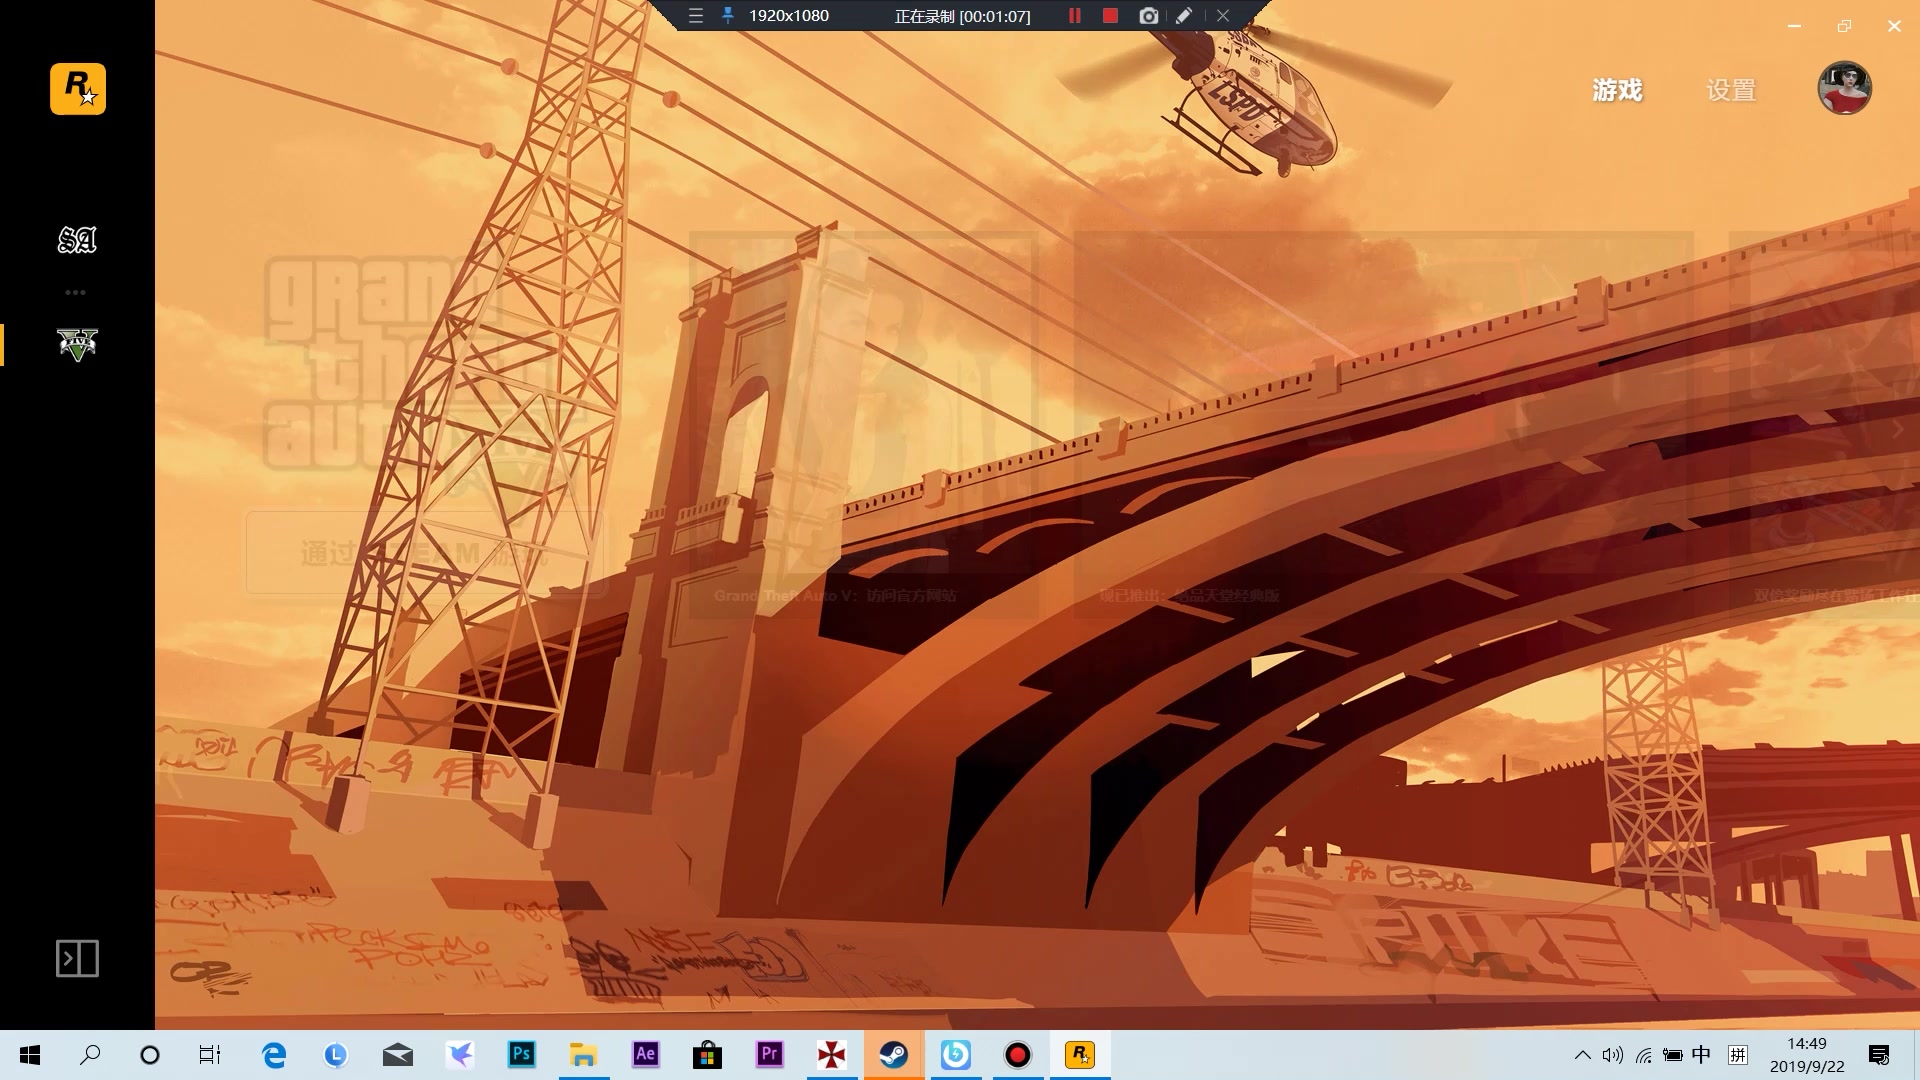Open the user profile avatar
Viewport: 1920px width, 1080px height.
click(1844, 88)
